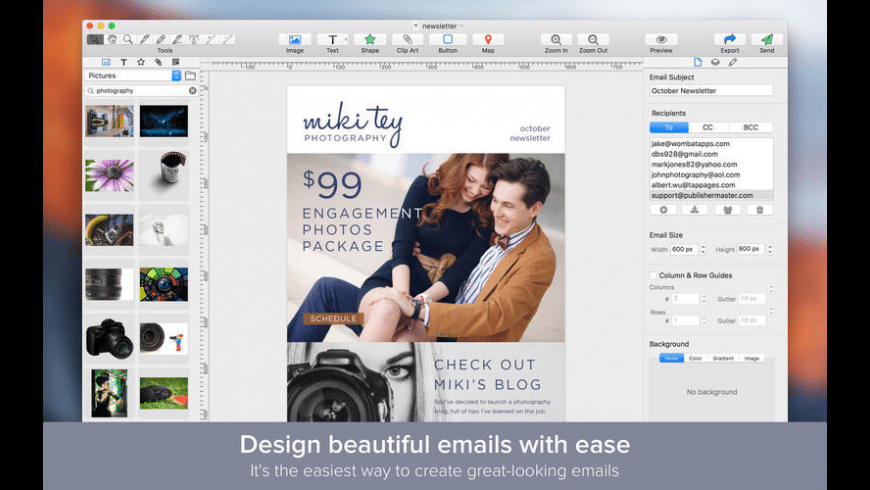Select the Color background option
Image resolution: width=870 pixels, height=490 pixels.
tap(695, 358)
